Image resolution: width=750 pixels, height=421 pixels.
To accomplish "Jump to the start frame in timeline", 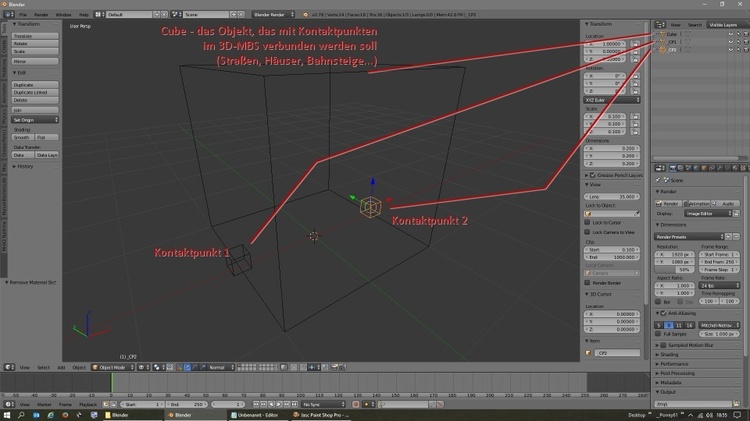I will (256, 404).
